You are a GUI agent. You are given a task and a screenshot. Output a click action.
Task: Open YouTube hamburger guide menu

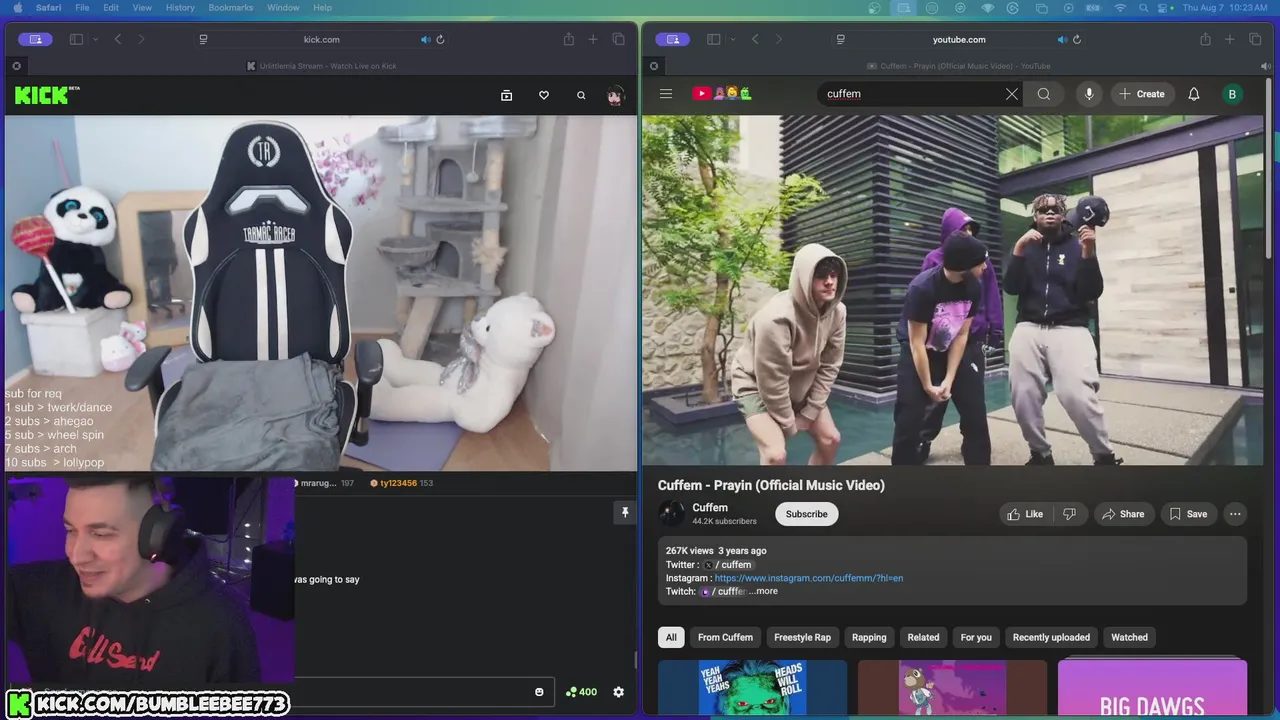(x=666, y=94)
